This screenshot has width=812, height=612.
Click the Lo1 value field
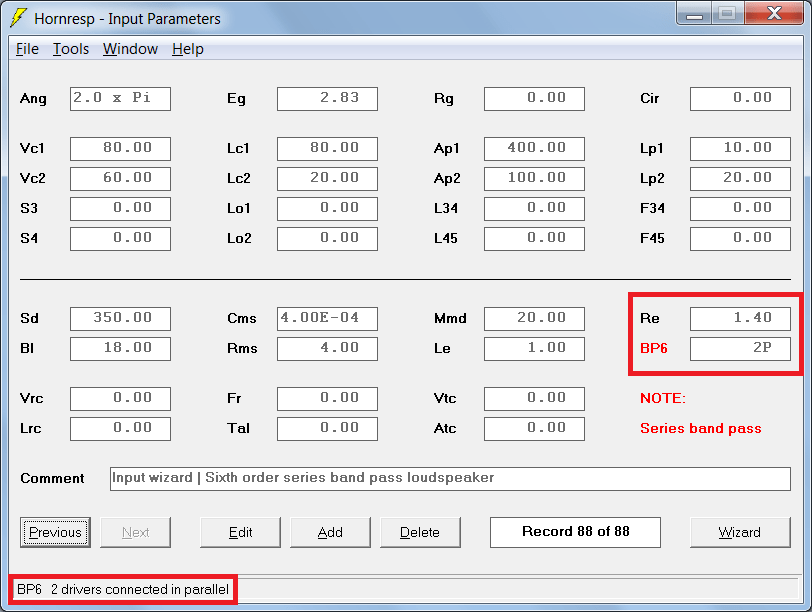(327, 209)
